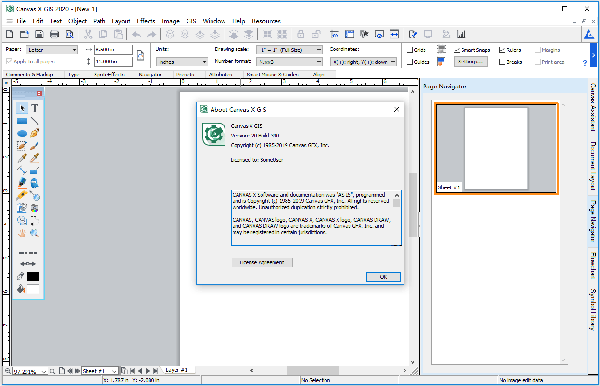
Task: Click the Open file icon
Action: click(x=24, y=34)
